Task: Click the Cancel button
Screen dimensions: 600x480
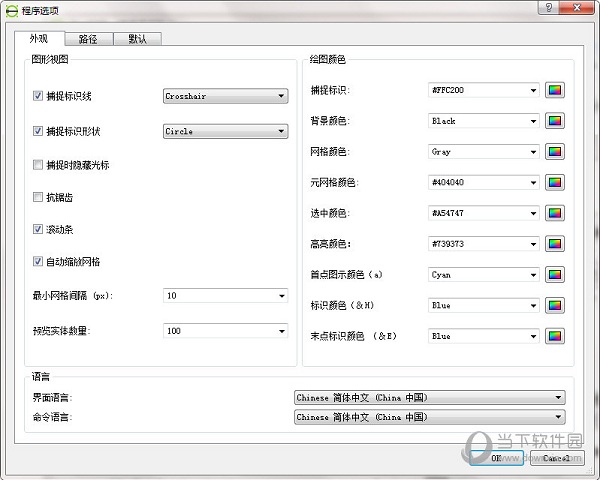Action: 557,458
